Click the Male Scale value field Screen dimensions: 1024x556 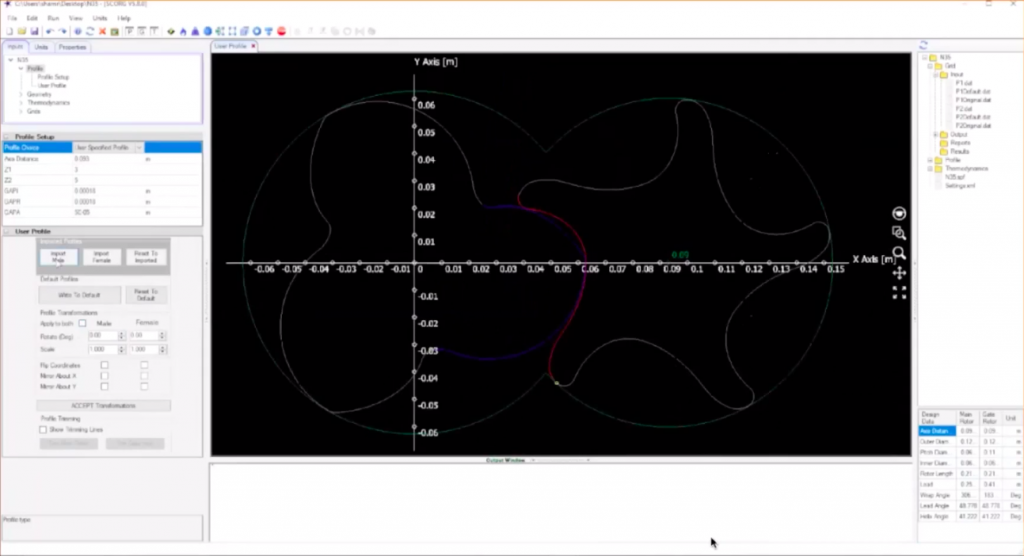point(103,350)
